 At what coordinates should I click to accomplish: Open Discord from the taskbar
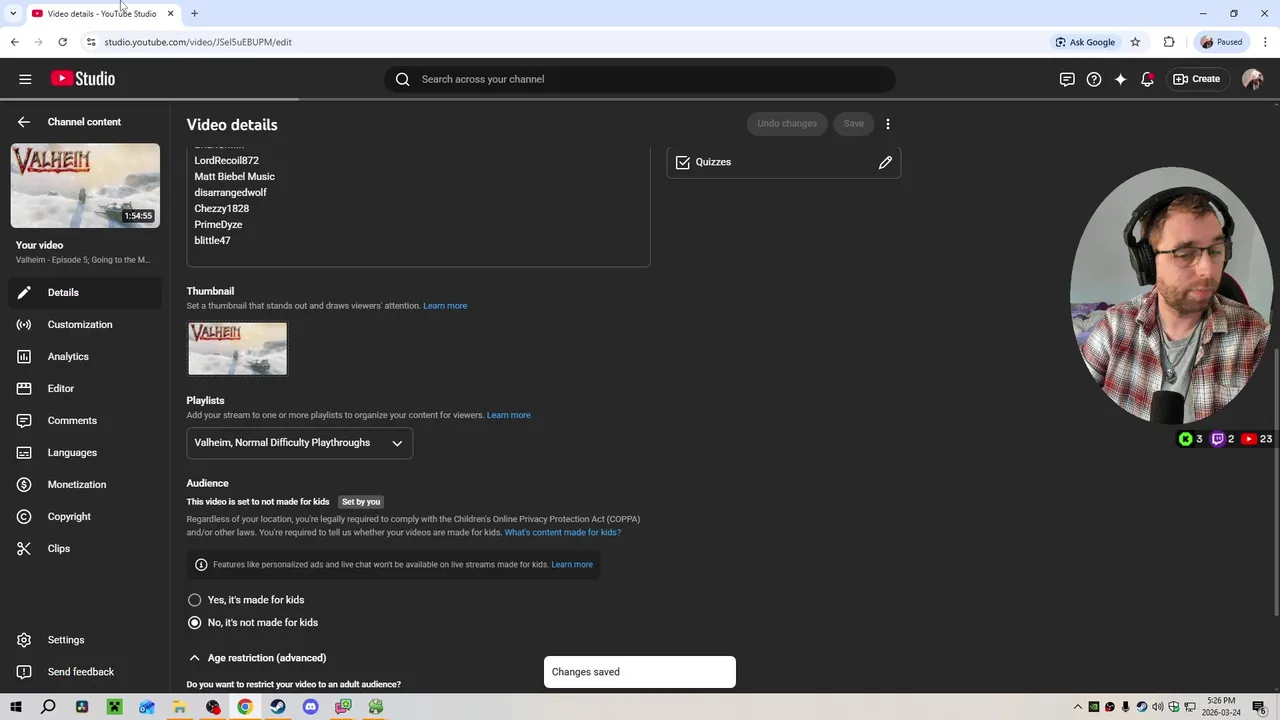311,707
